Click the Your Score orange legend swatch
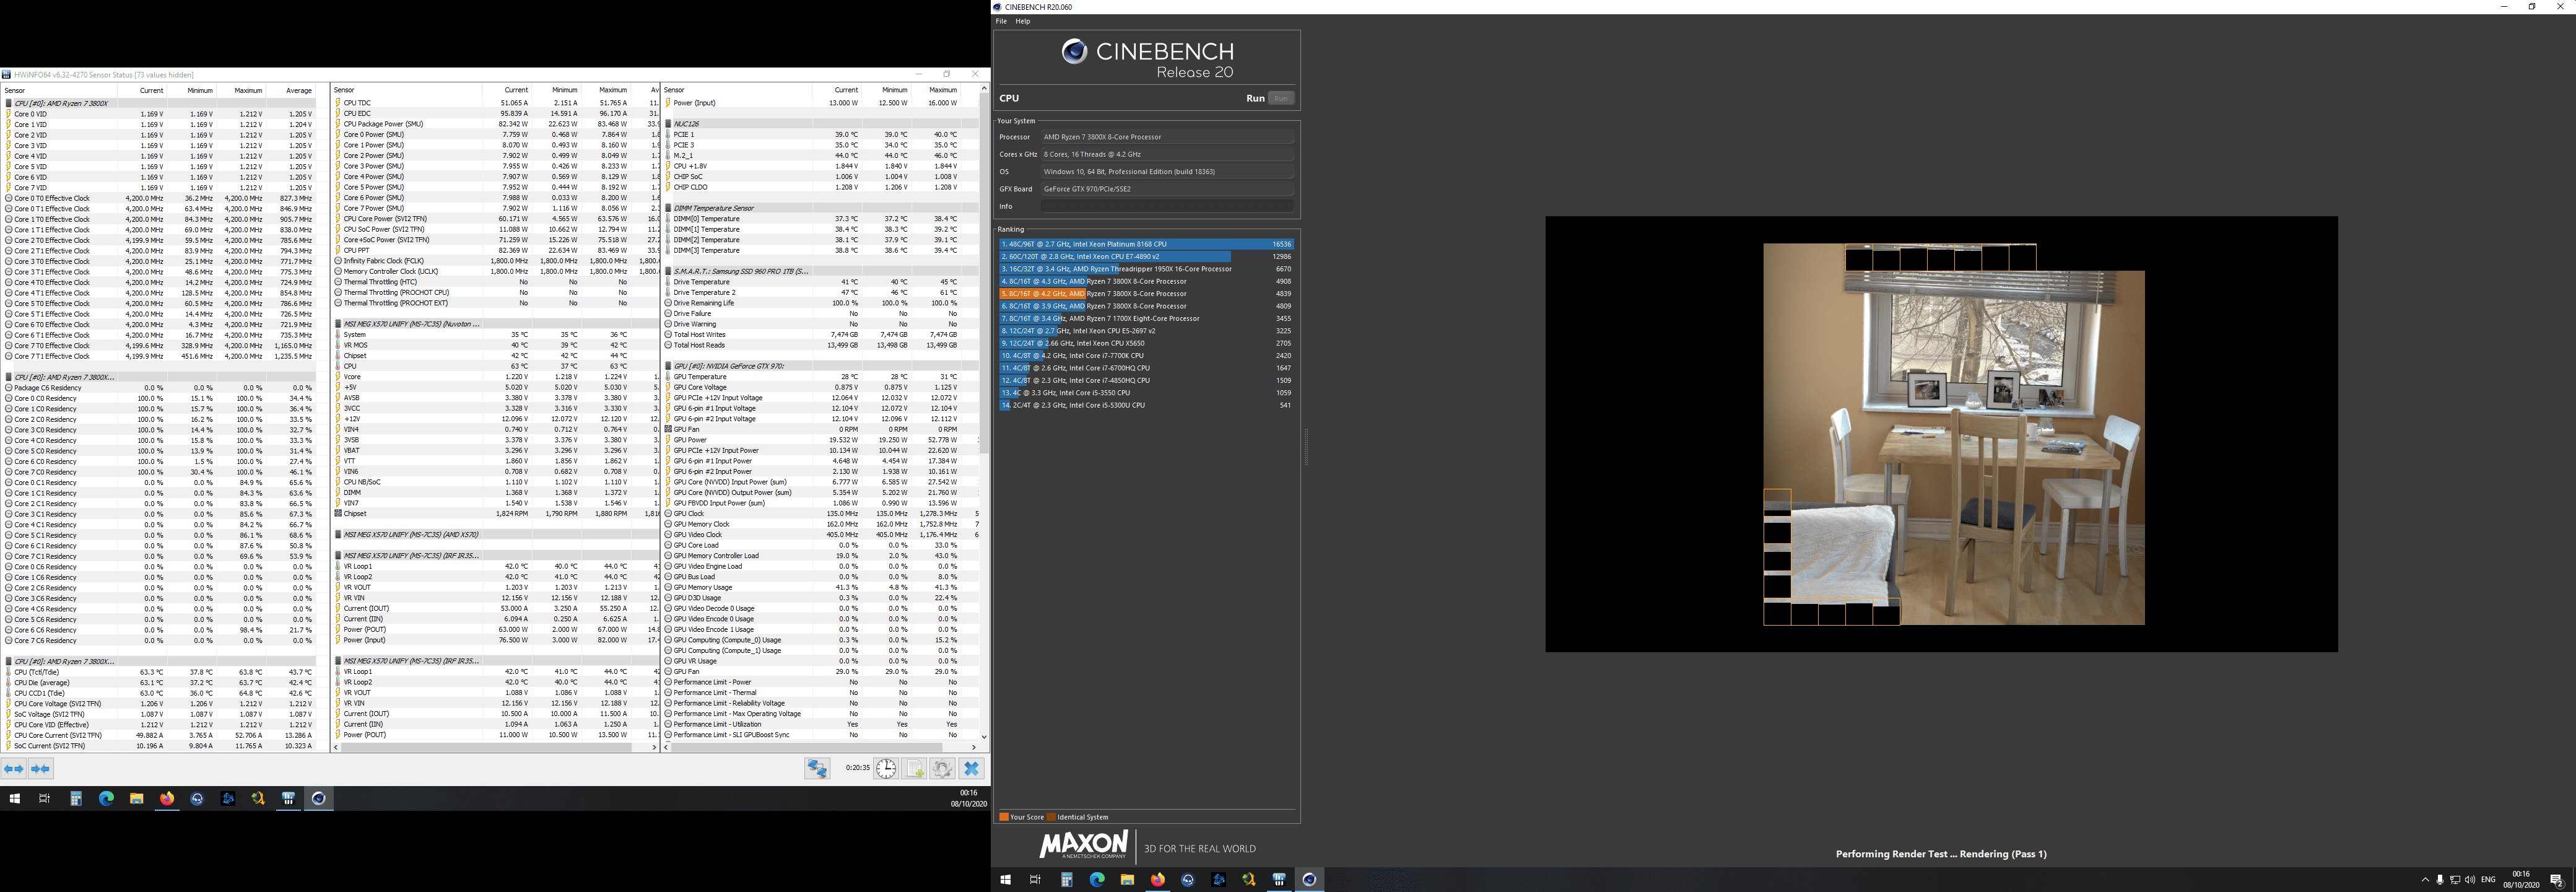This screenshot has width=2576, height=892. click(x=1003, y=817)
